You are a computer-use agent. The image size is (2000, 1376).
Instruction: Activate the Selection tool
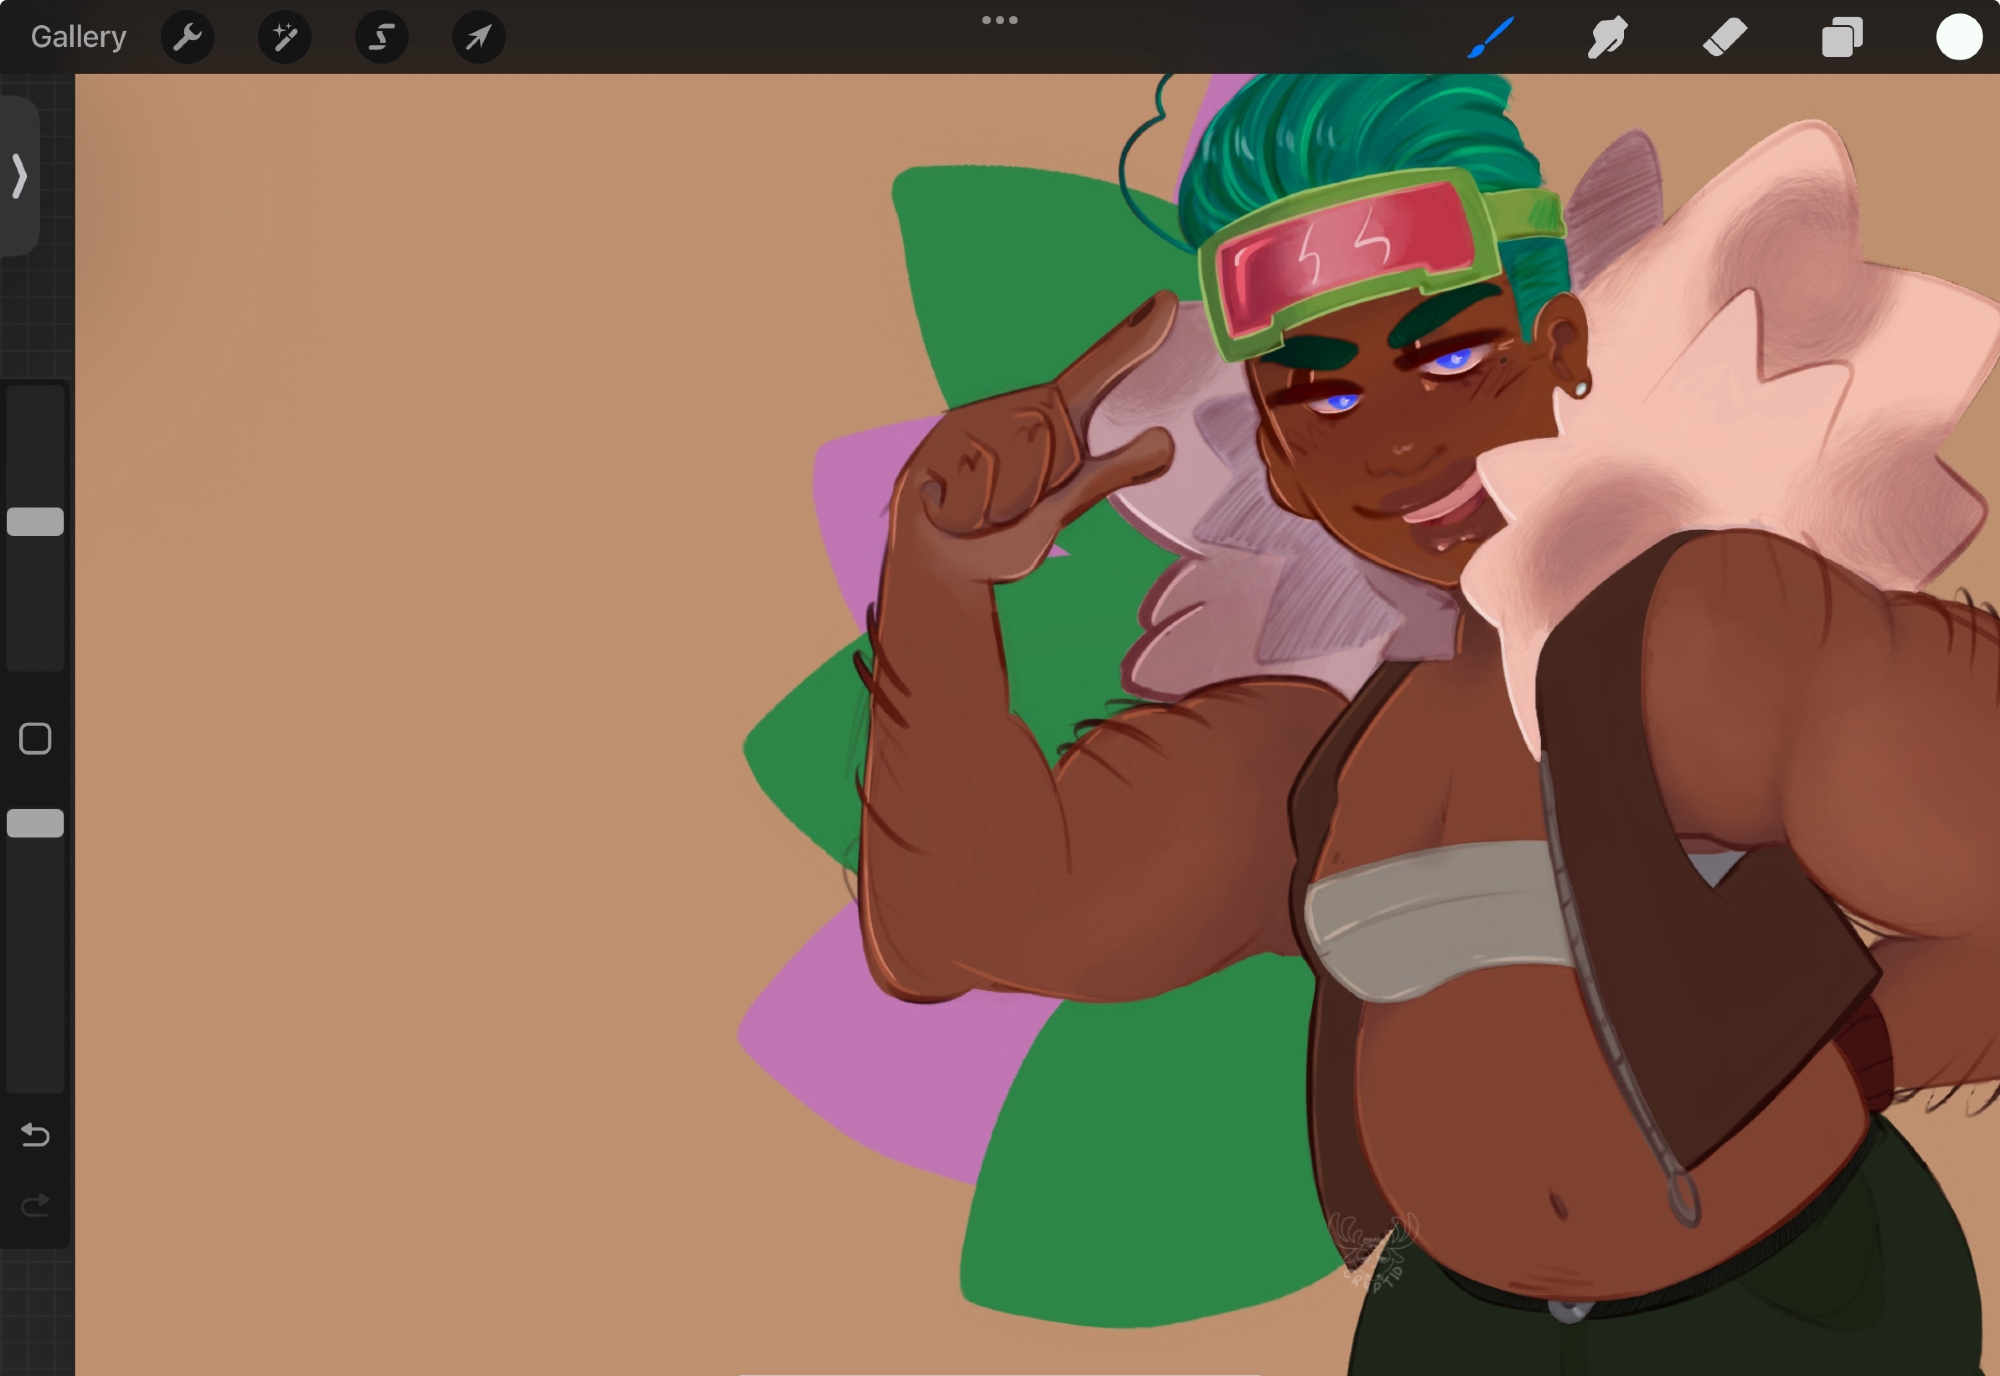[381, 37]
